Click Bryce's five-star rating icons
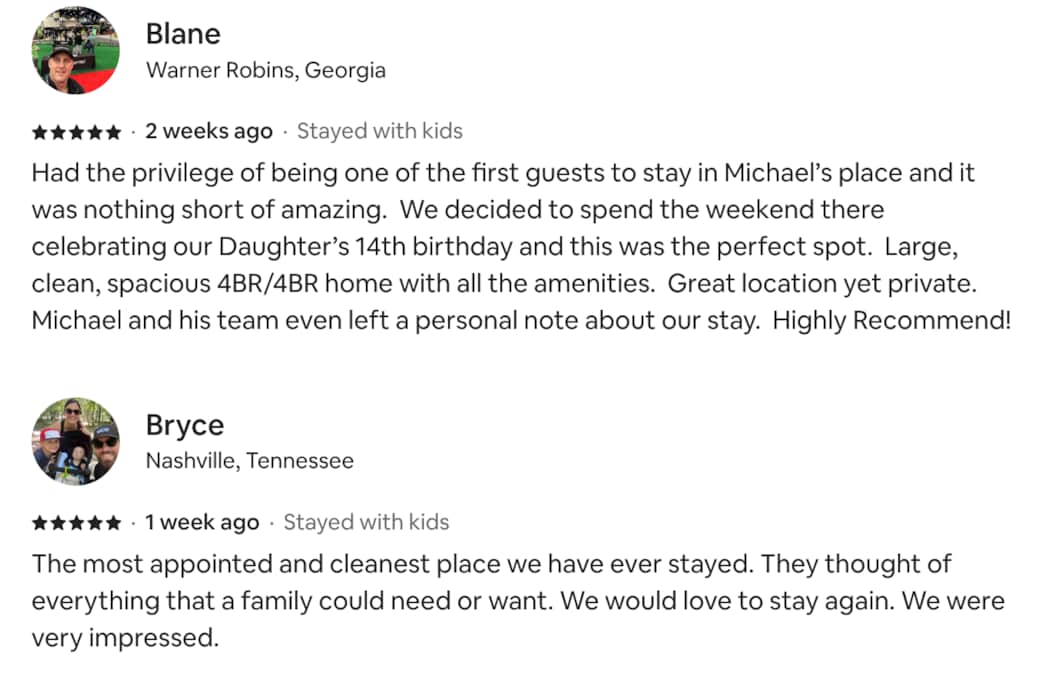This screenshot has width=1040, height=681. click(77, 523)
